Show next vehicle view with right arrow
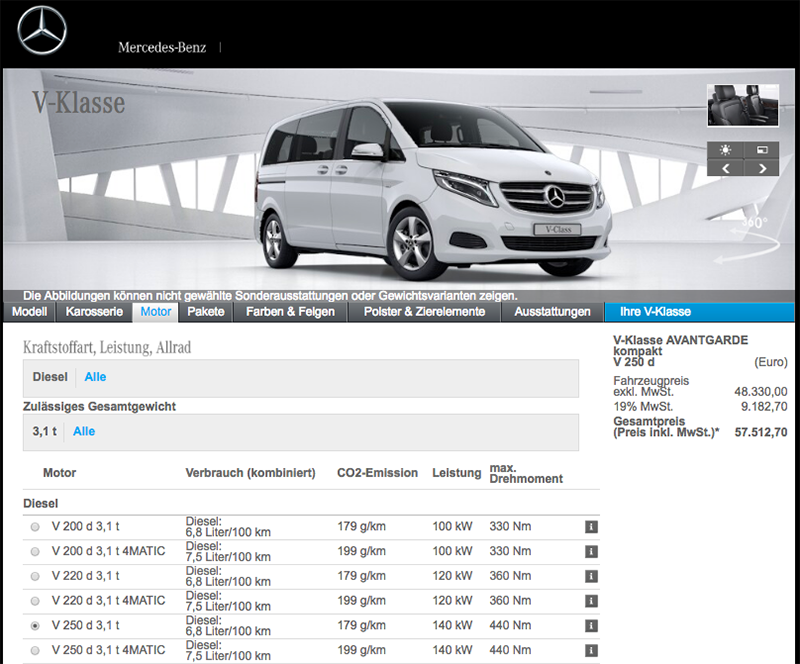The height and width of the screenshot is (664, 800). pyautogui.click(x=762, y=168)
